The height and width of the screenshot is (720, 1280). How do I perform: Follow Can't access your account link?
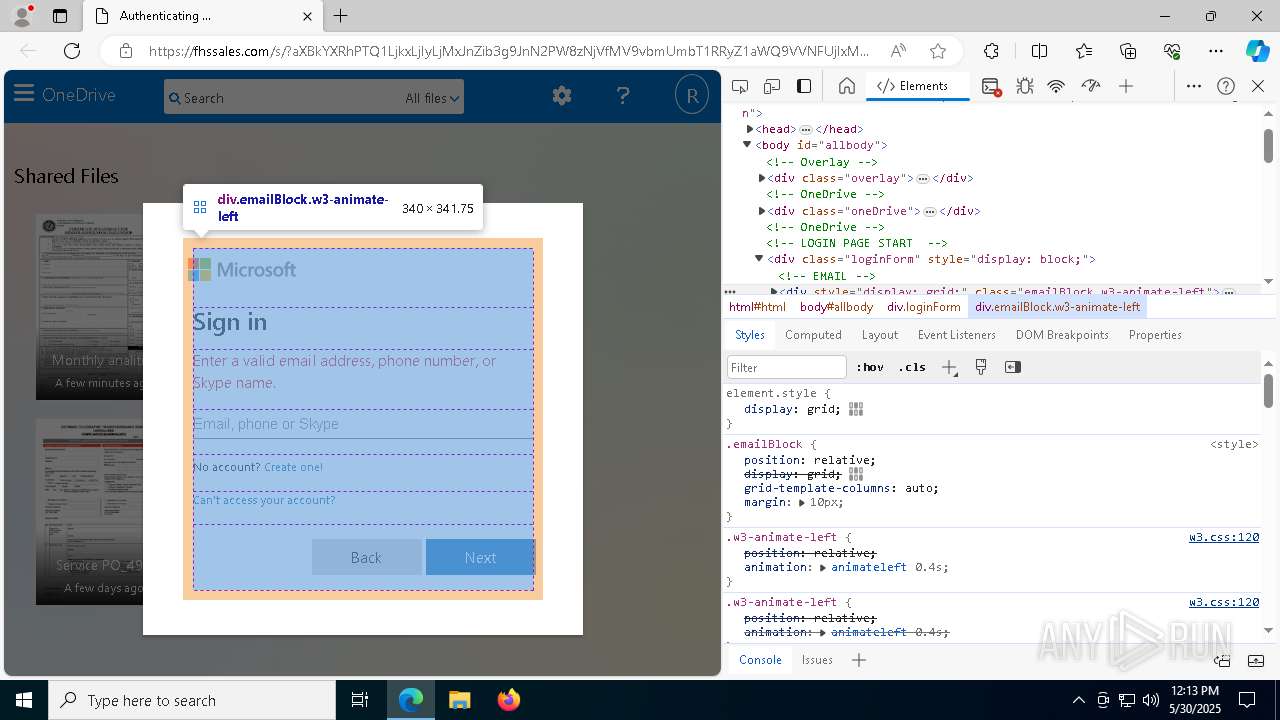click(264, 500)
